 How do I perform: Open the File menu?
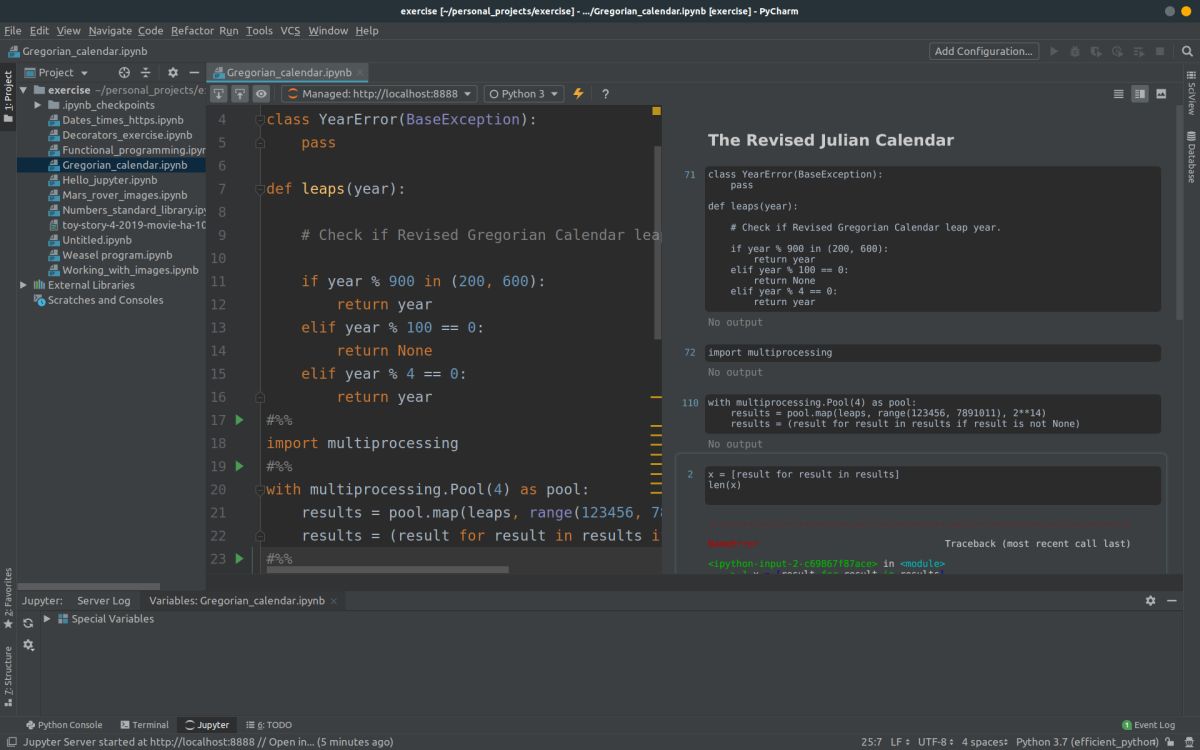pos(12,31)
